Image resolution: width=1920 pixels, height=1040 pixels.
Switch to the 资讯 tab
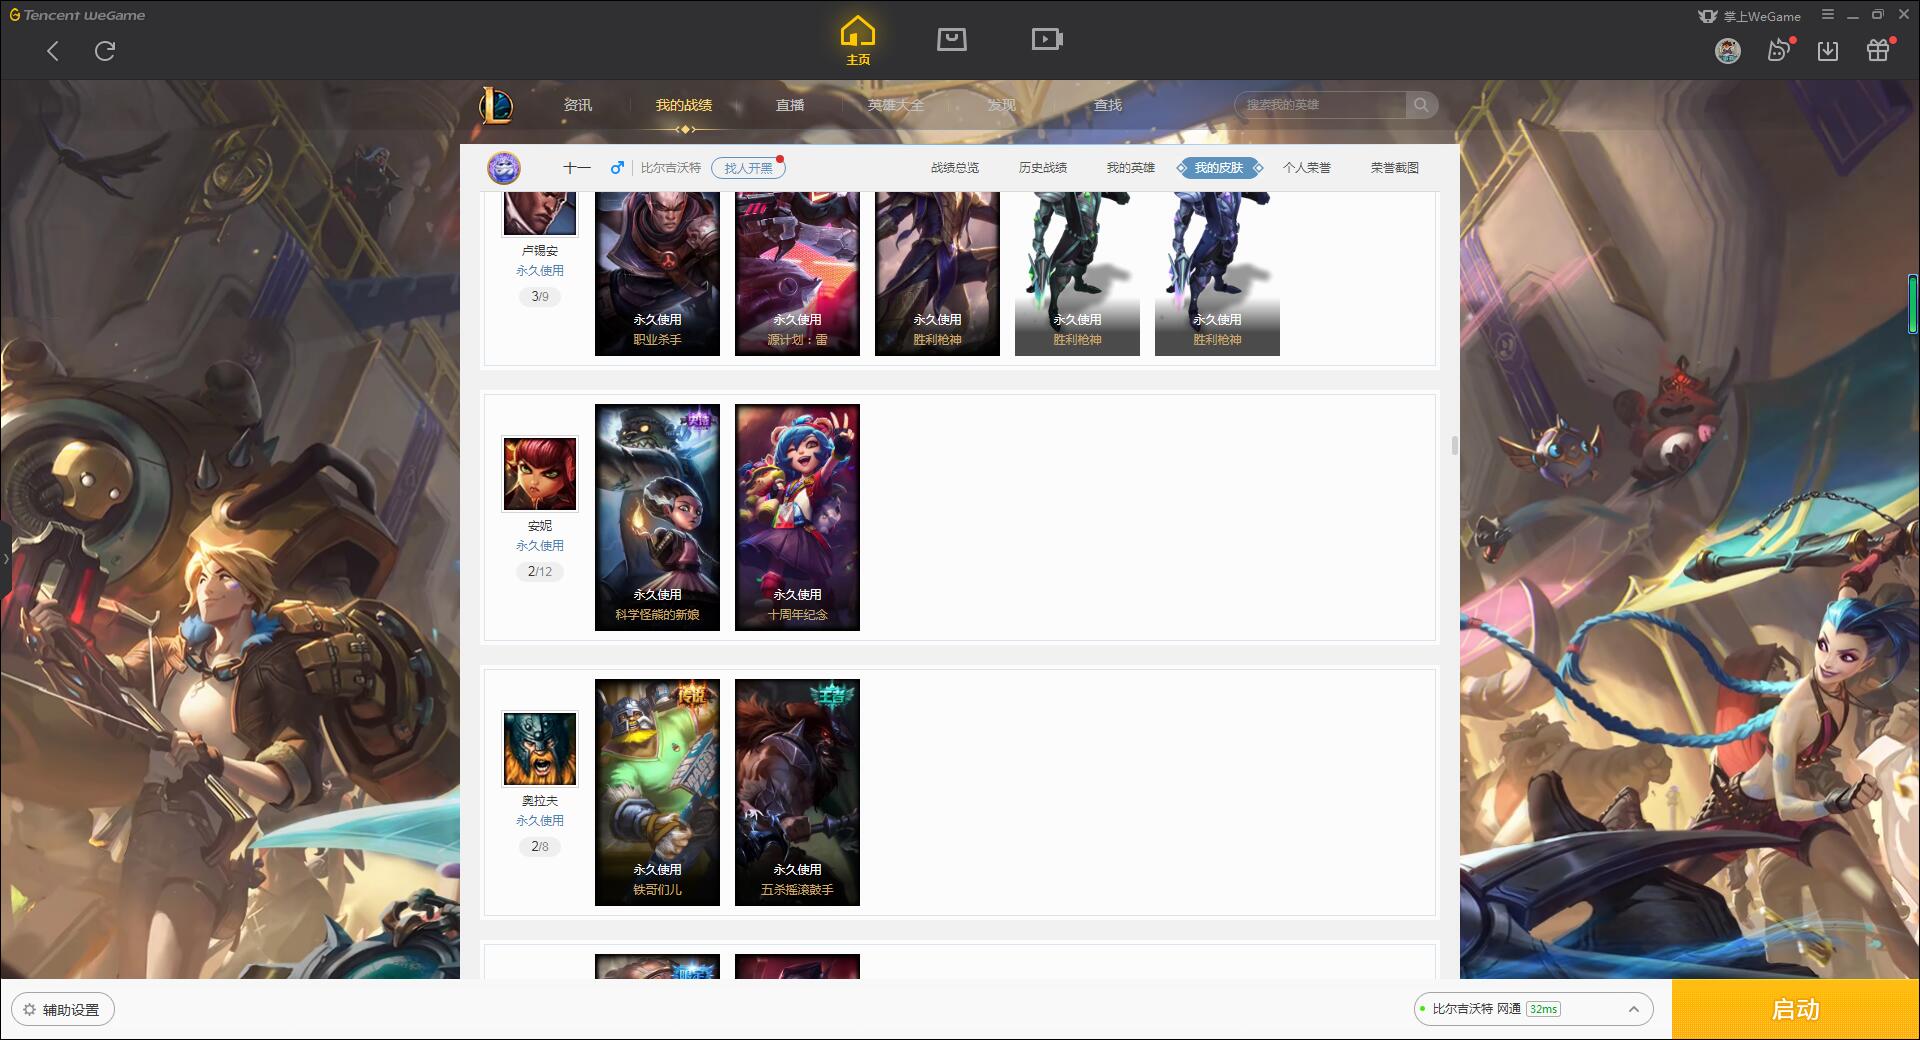[x=578, y=105]
